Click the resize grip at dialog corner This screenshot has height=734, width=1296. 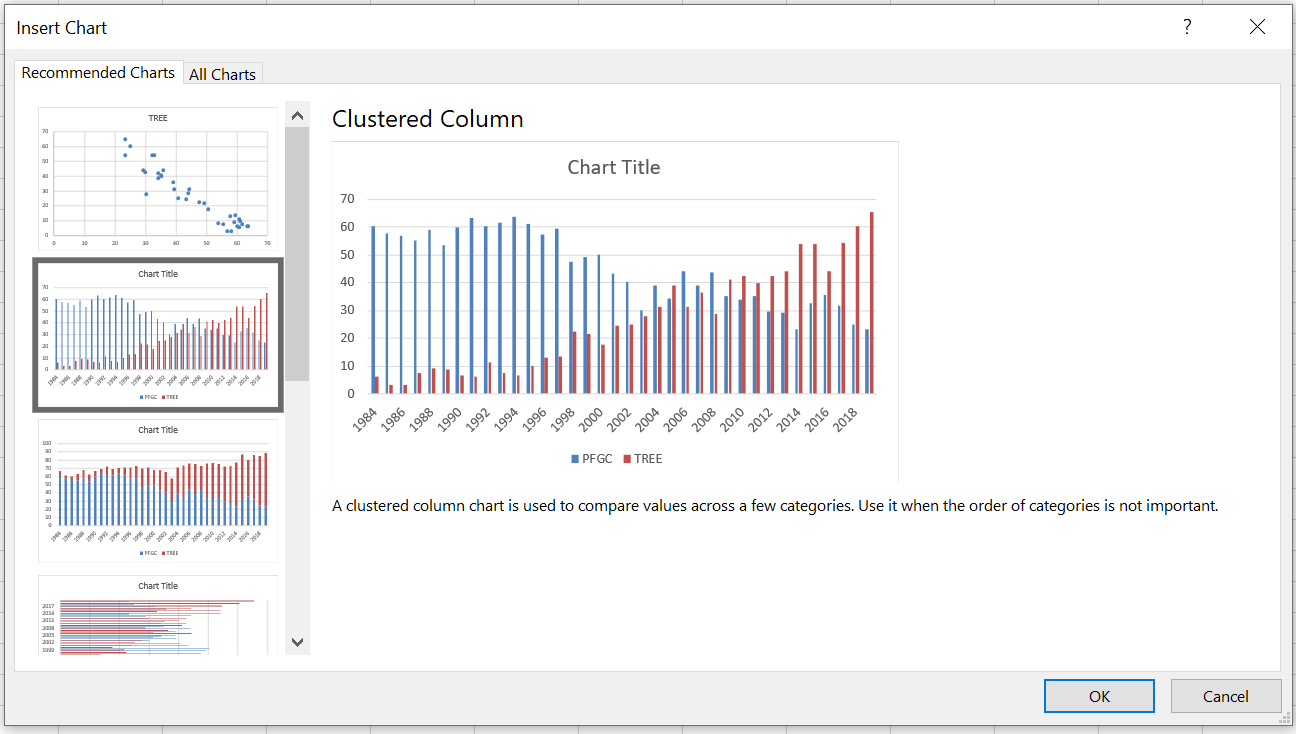(x=1285, y=718)
